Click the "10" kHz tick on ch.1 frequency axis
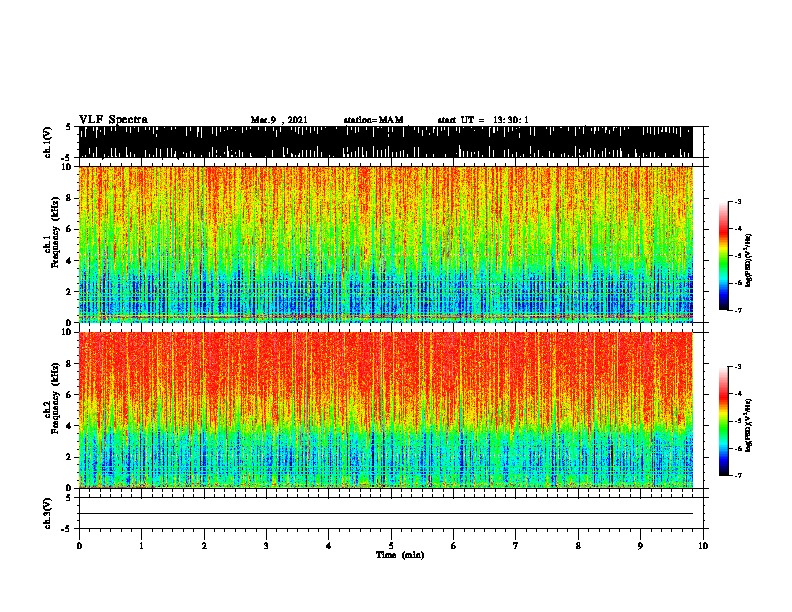Screen dimensions: 792x612 pyautogui.click(x=66, y=167)
